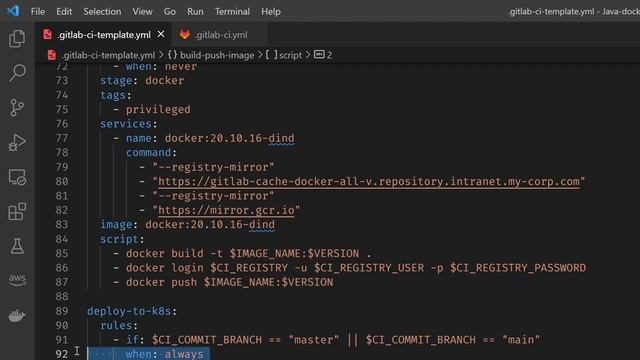Switch to the .gitlab-ci.yml tab
This screenshot has width=640, height=360.
click(x=220, y=35)
